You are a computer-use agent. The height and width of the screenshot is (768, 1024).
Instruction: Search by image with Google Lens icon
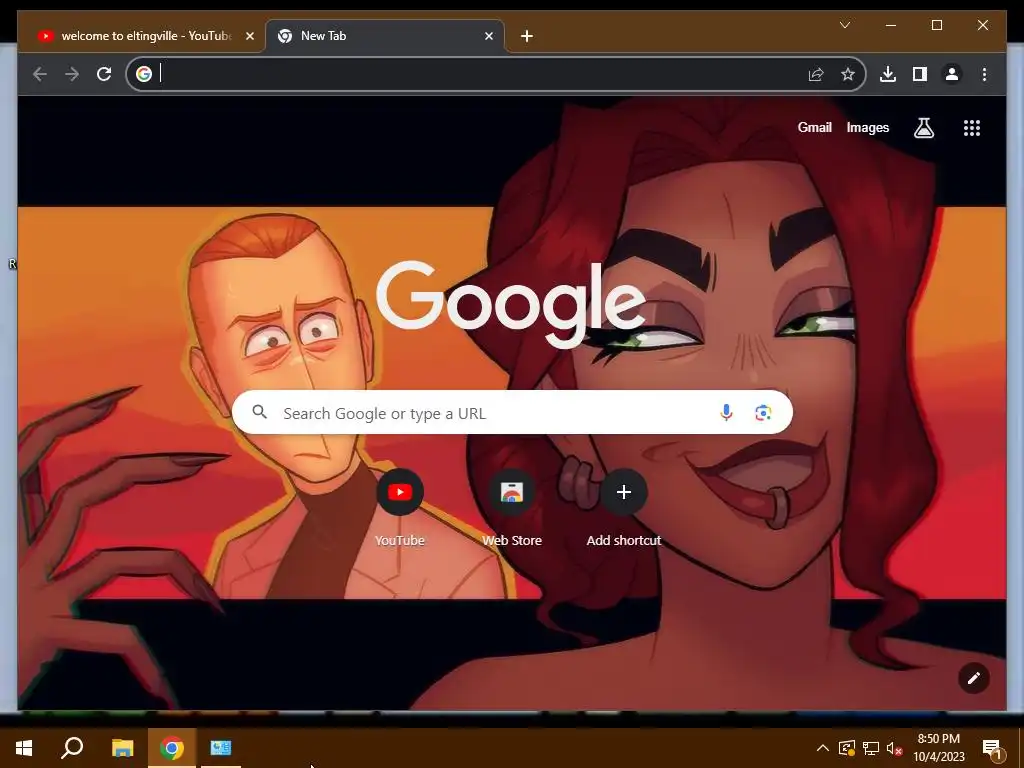(763, 412)
